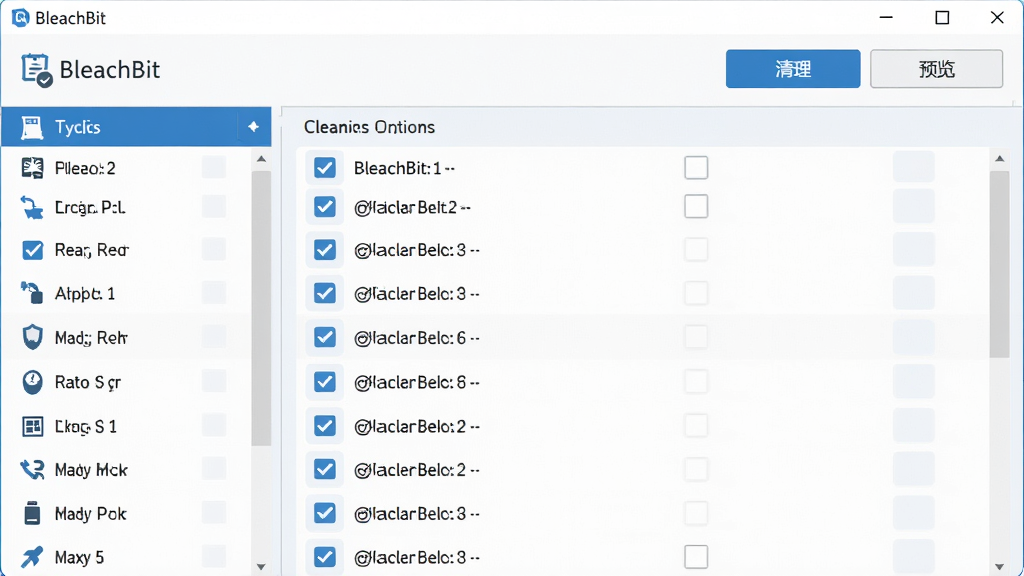This screenshot has height=576, width=1024.
Task: Uncheck the @lacler Belc: 6 checkbox
Action: click(325, 337)
